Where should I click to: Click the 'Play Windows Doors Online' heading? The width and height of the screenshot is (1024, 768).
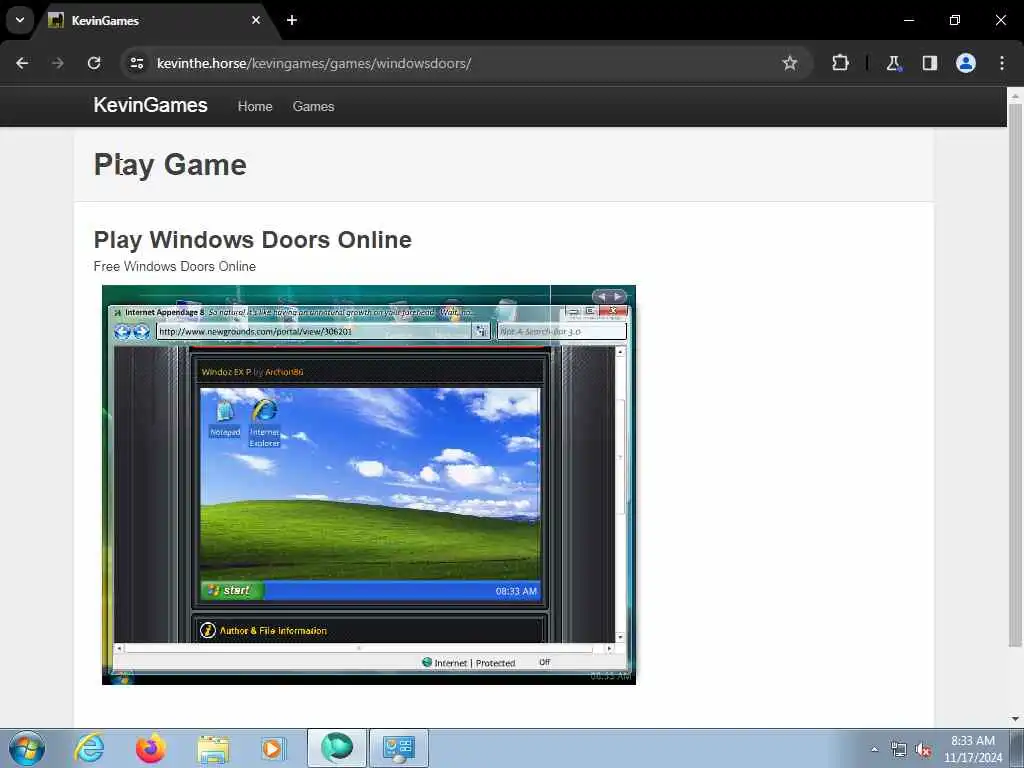point(253,240)
